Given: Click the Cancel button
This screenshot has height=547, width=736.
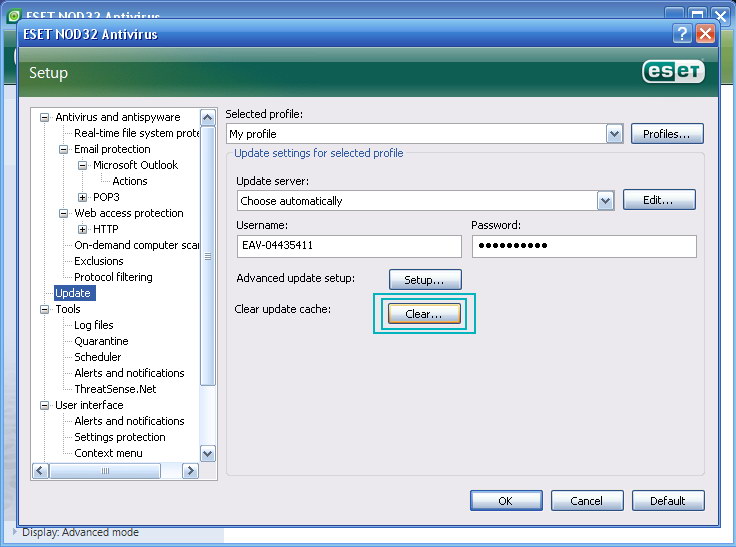Looking at the screenshot, I should [587, 501].
